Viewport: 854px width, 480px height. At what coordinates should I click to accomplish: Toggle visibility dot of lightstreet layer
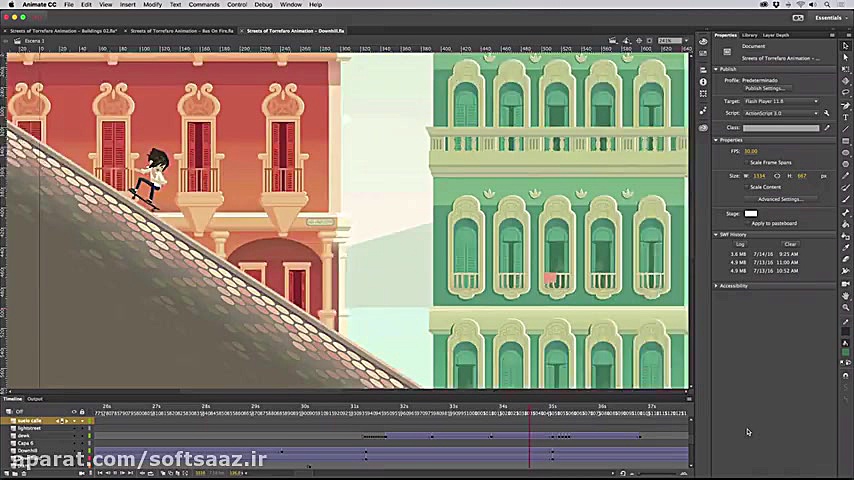click(75, 428)
